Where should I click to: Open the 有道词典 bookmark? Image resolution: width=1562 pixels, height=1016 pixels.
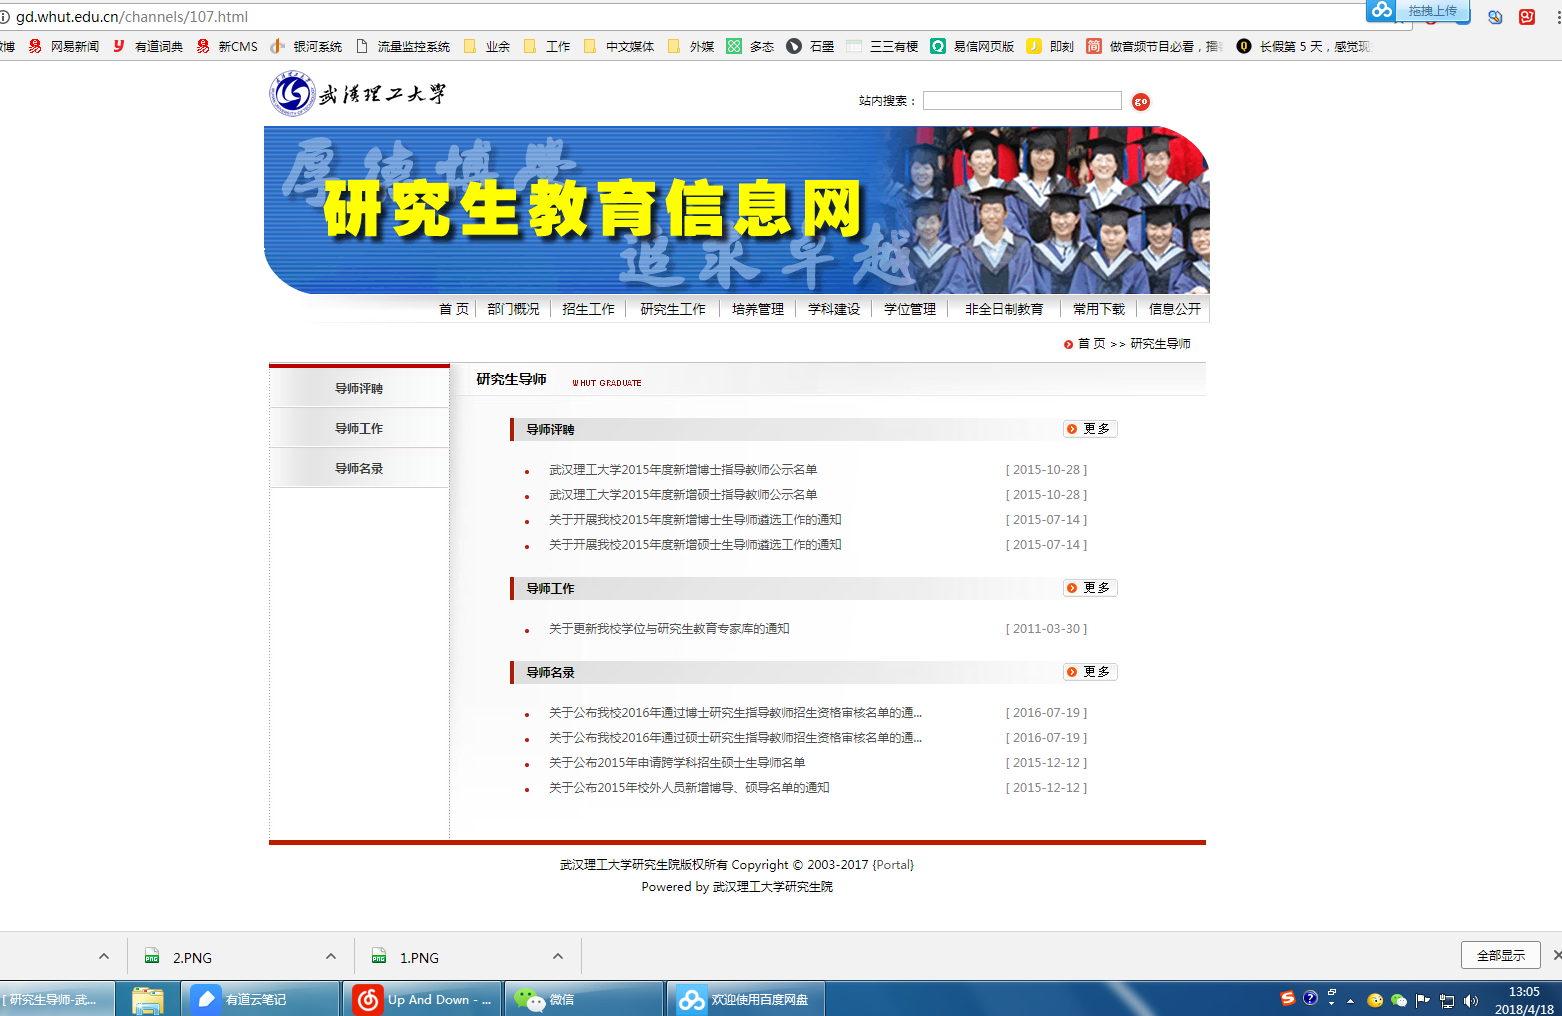pos(148,46)
